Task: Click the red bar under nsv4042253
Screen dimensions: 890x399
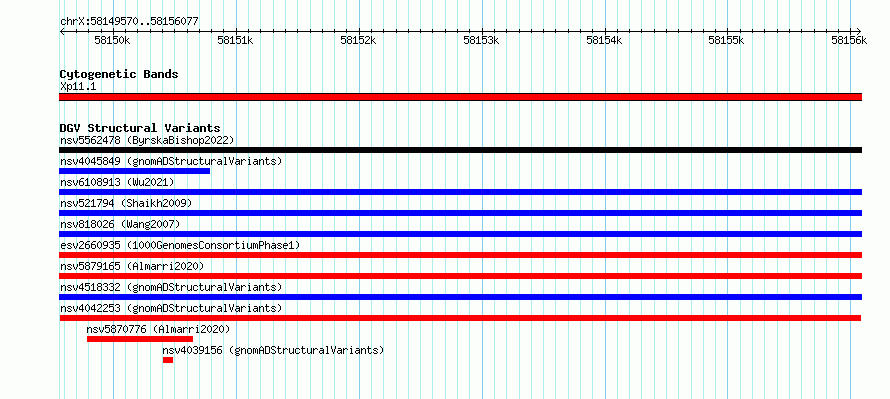Action: (460, 318)
